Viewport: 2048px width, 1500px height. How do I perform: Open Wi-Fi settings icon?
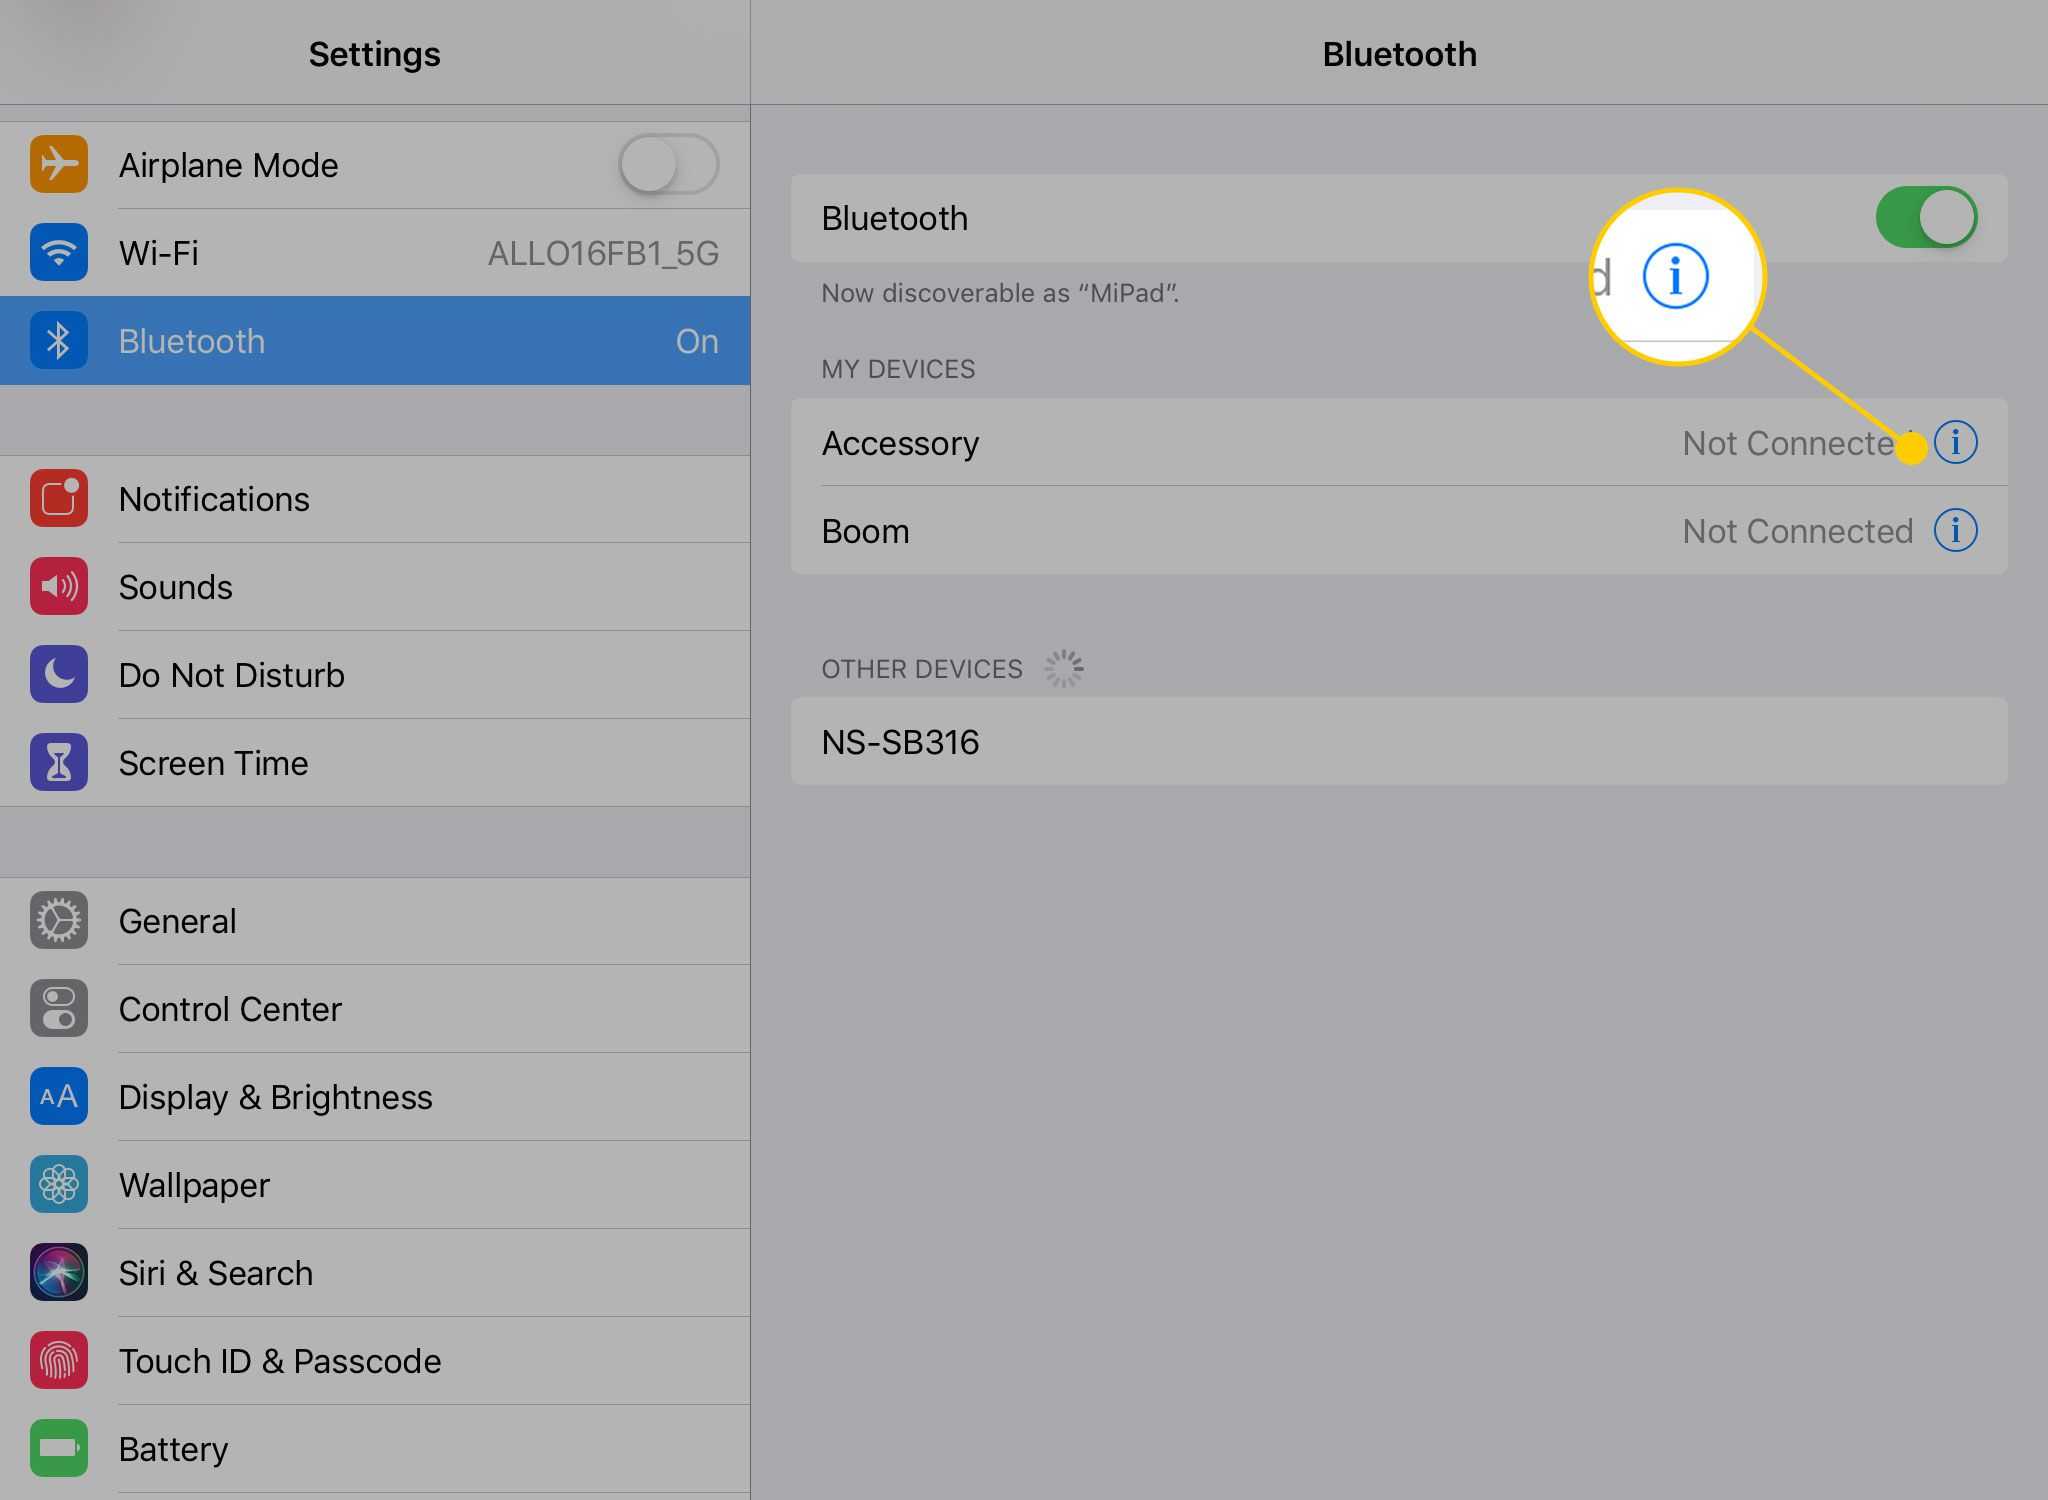click(x=60, y=251)
